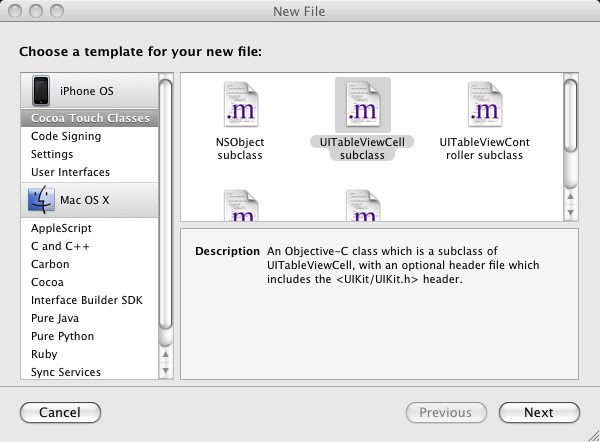Click the Previous button
Image resolution: width=600 pixels, height=442 pixels.
coord(446,413)
